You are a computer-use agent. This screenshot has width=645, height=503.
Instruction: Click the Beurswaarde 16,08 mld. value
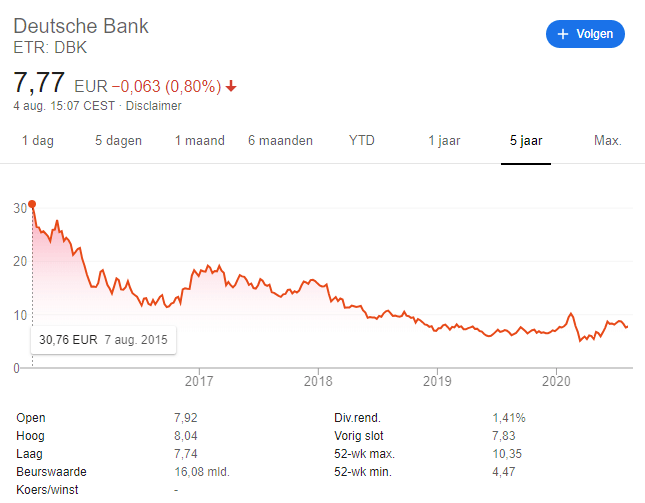click(x=202, y=472)
